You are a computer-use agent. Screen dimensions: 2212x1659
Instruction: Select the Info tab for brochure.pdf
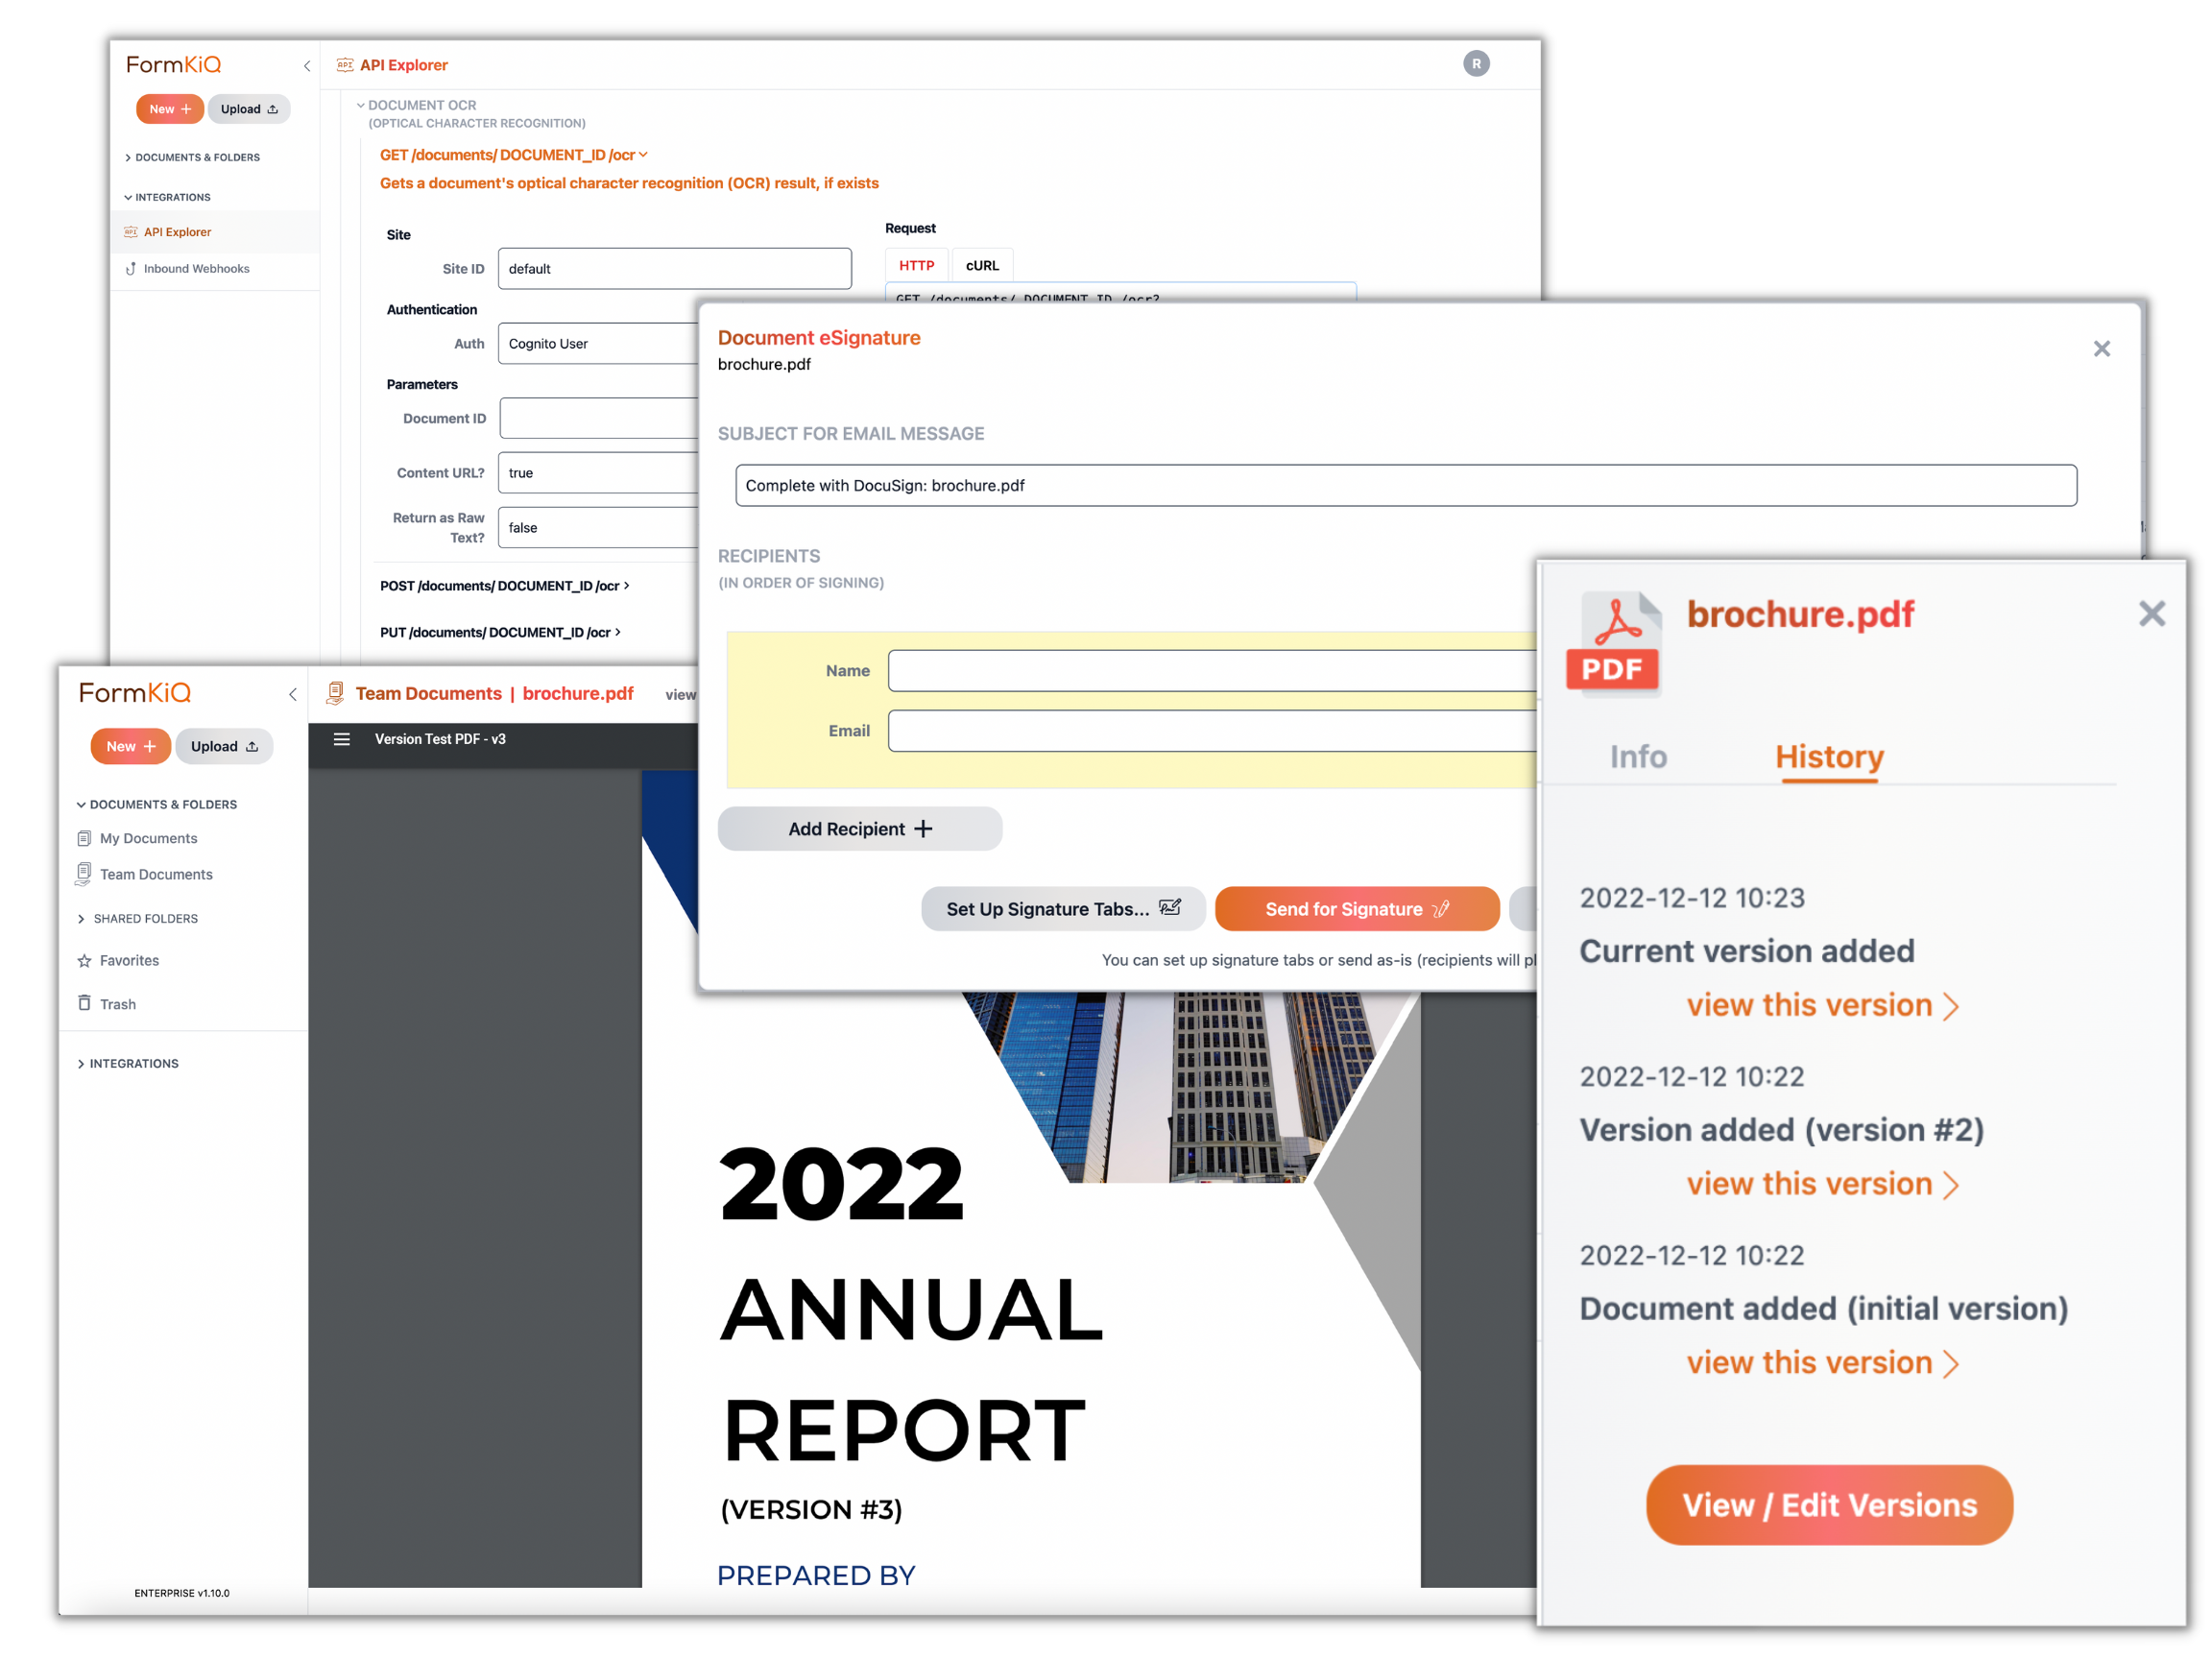(1637, 755)
